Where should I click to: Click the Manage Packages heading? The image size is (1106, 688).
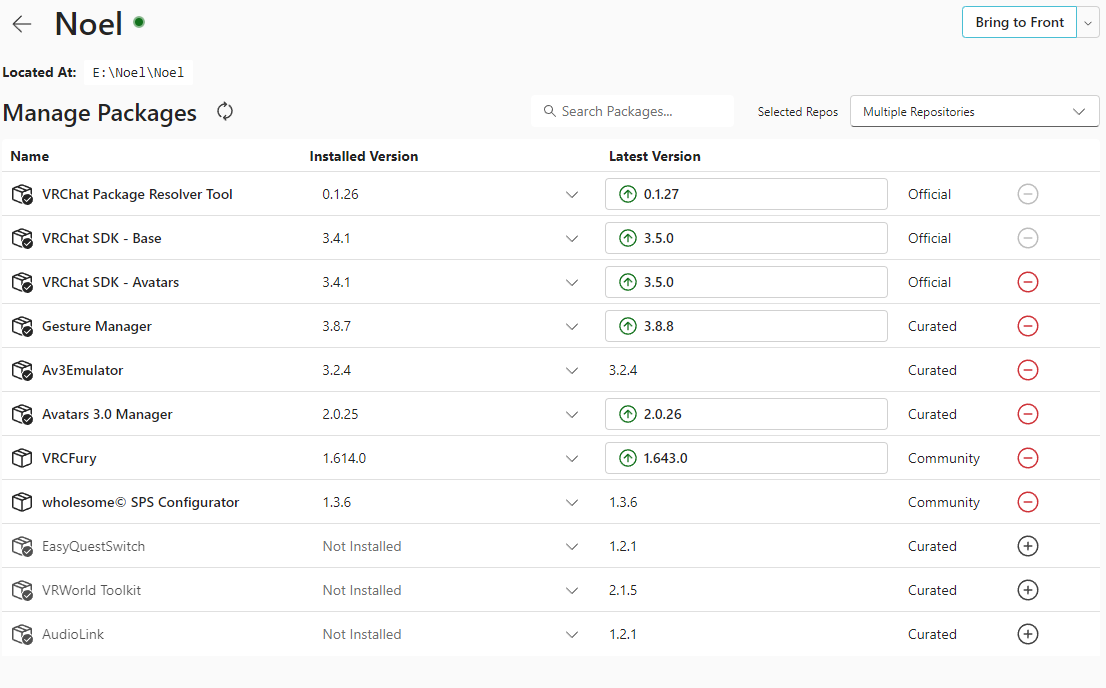[x=99, y=113]
